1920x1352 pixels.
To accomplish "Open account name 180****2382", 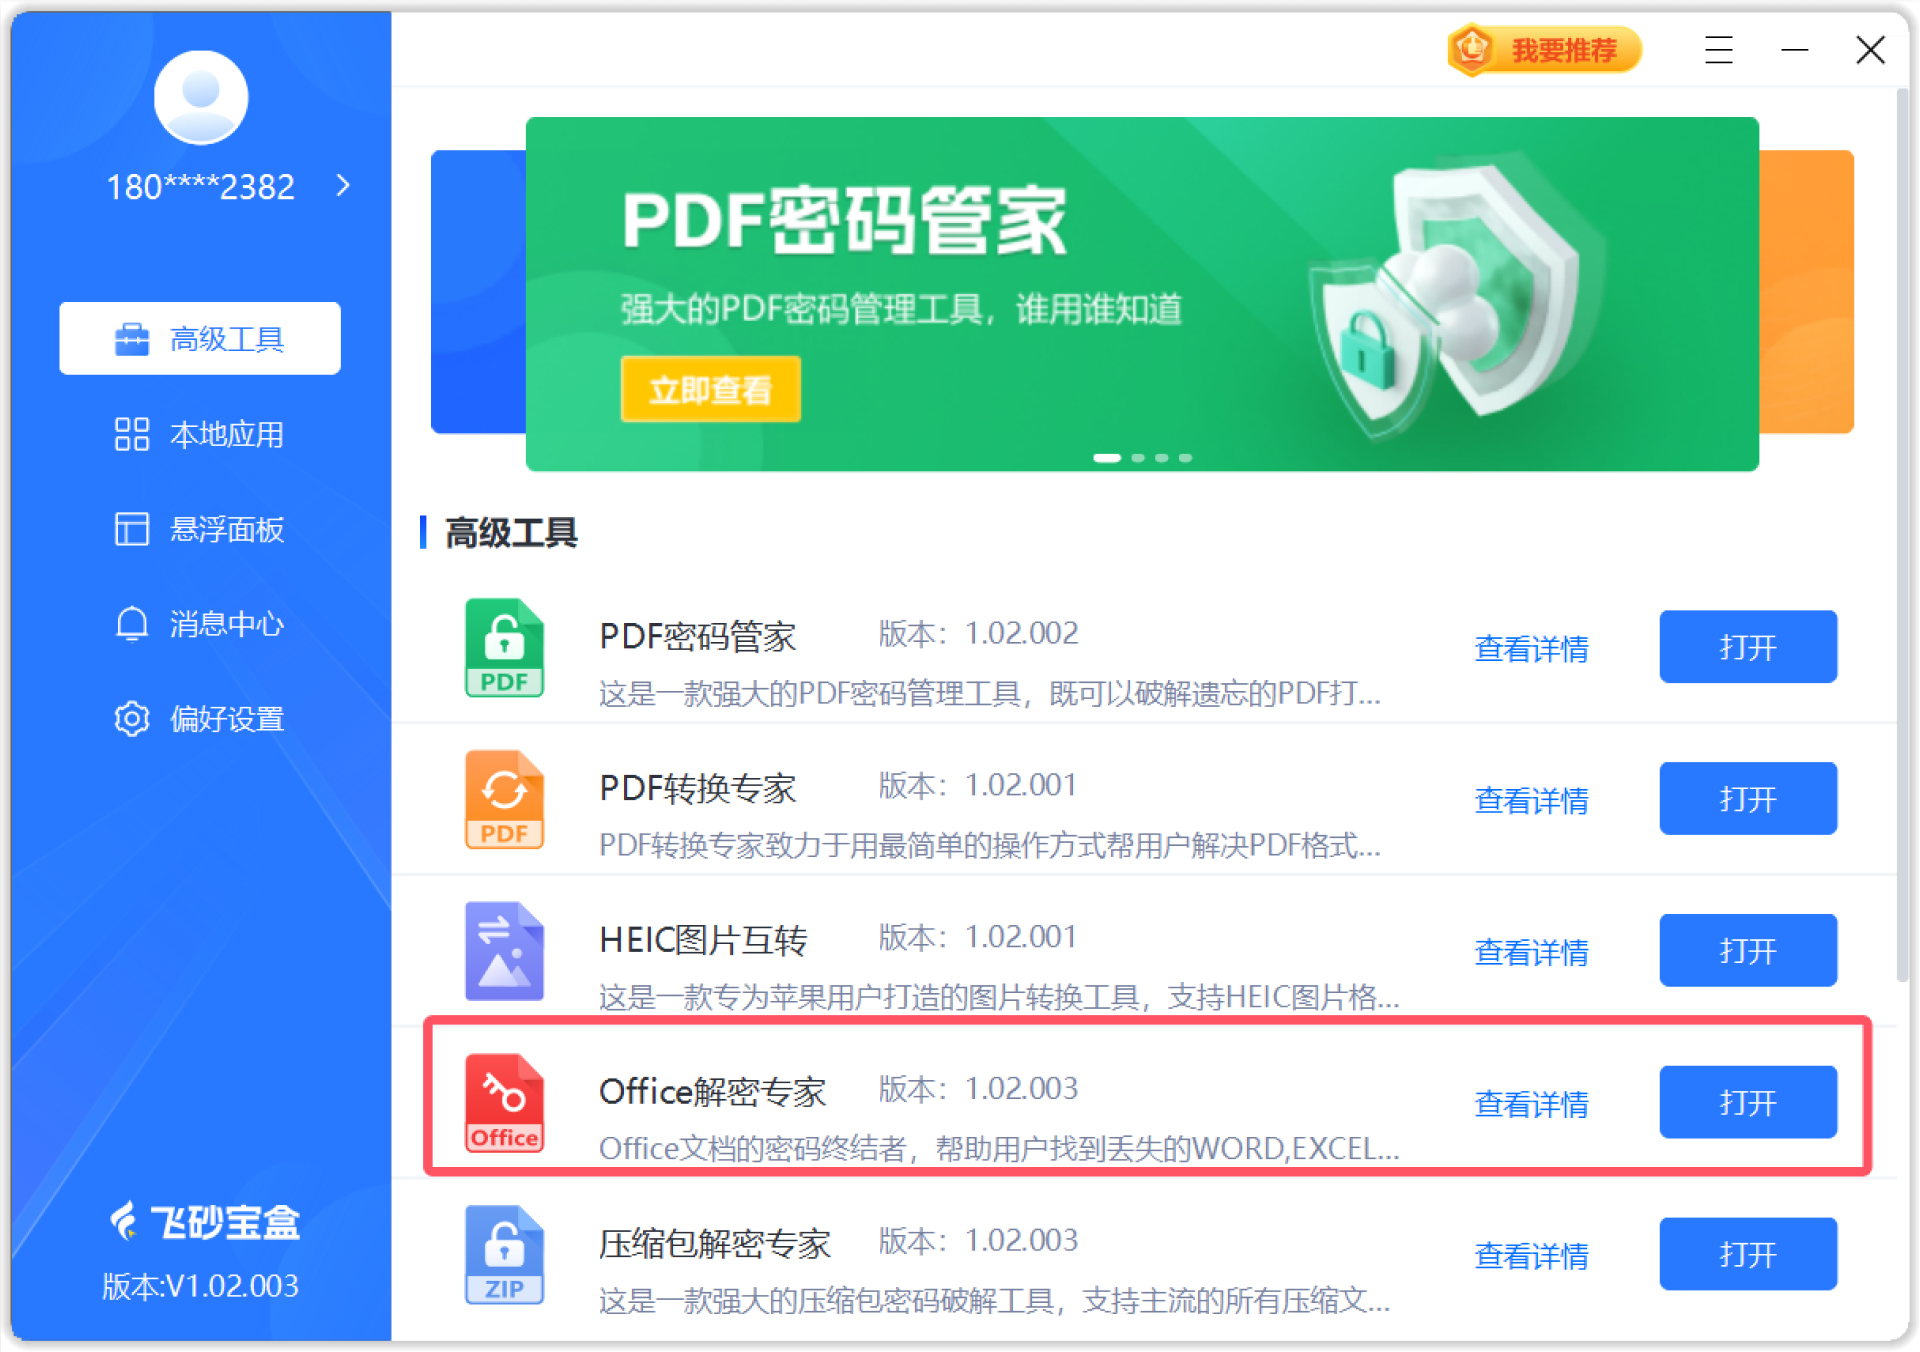I will point(201,187).
